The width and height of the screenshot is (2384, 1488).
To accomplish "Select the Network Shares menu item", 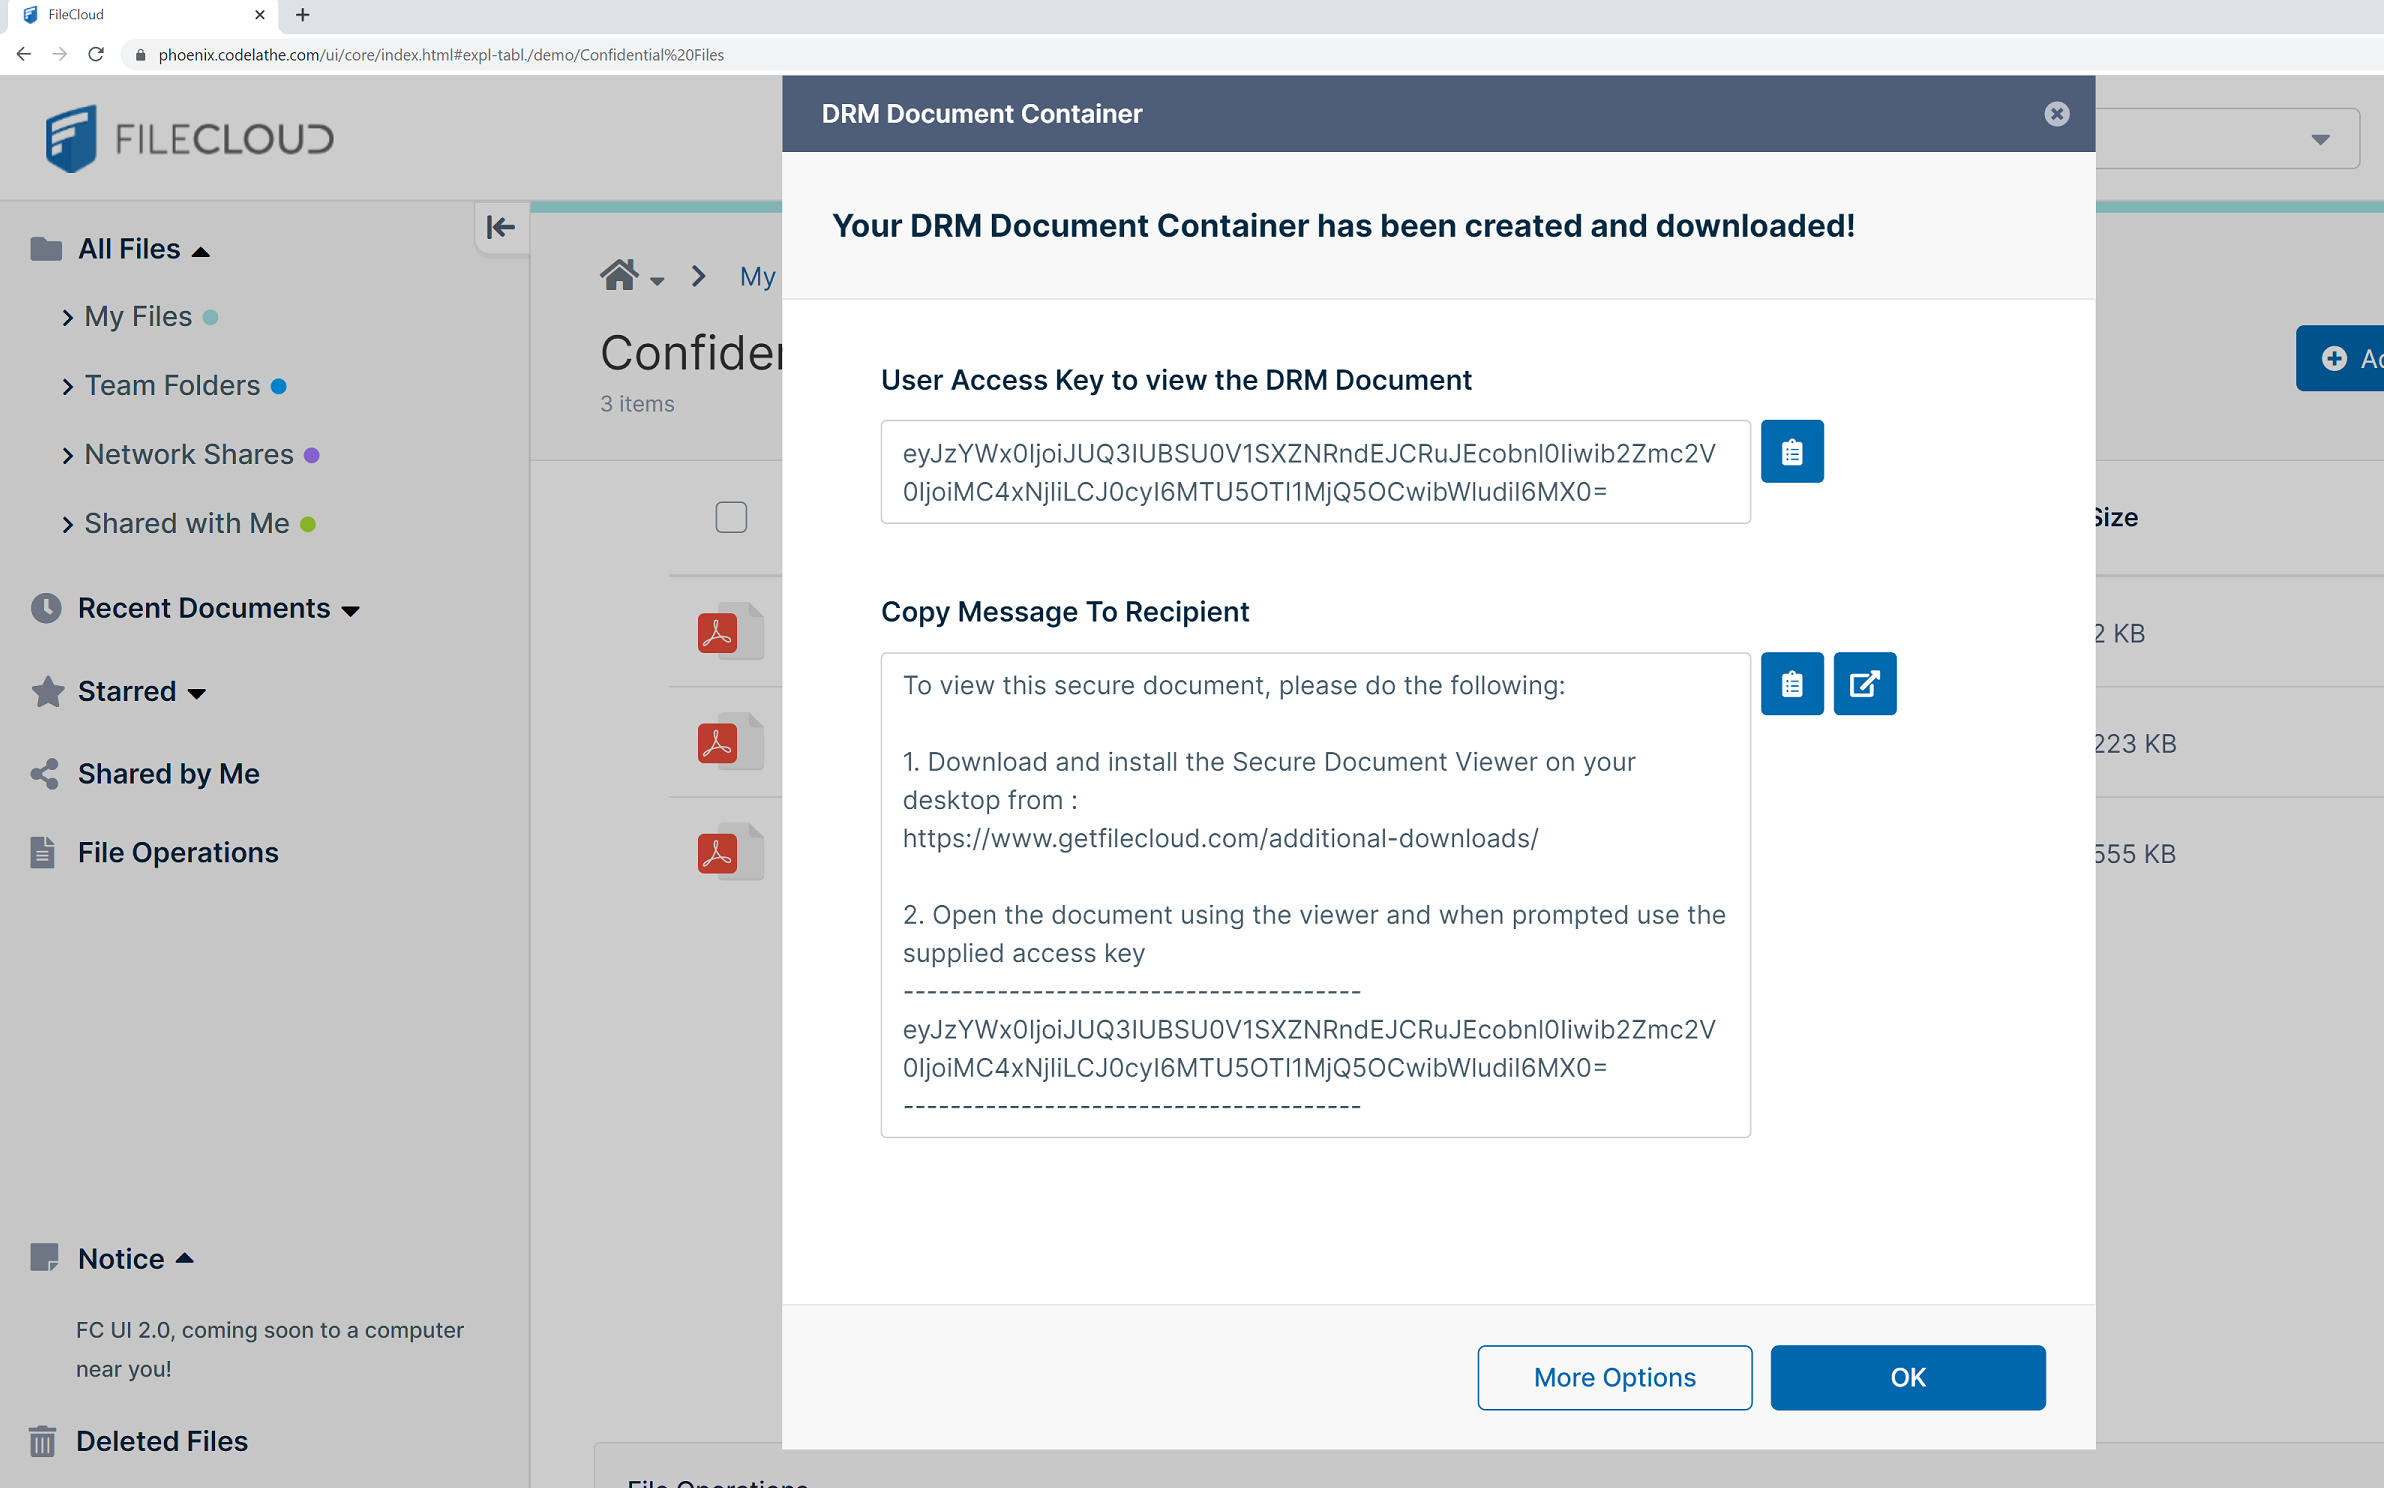I will (189, 454).
